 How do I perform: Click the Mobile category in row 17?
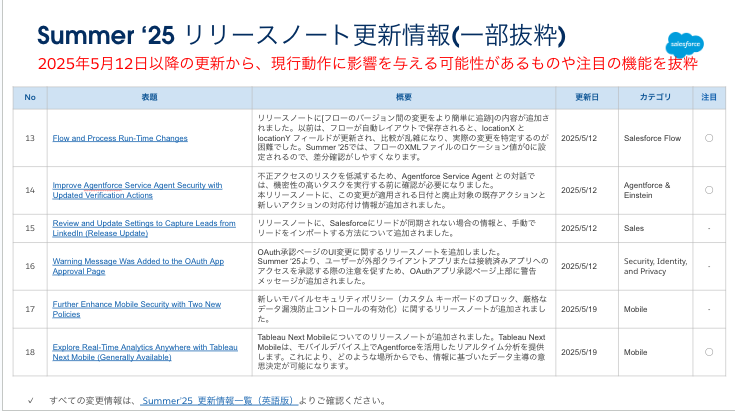click(635, 309)
